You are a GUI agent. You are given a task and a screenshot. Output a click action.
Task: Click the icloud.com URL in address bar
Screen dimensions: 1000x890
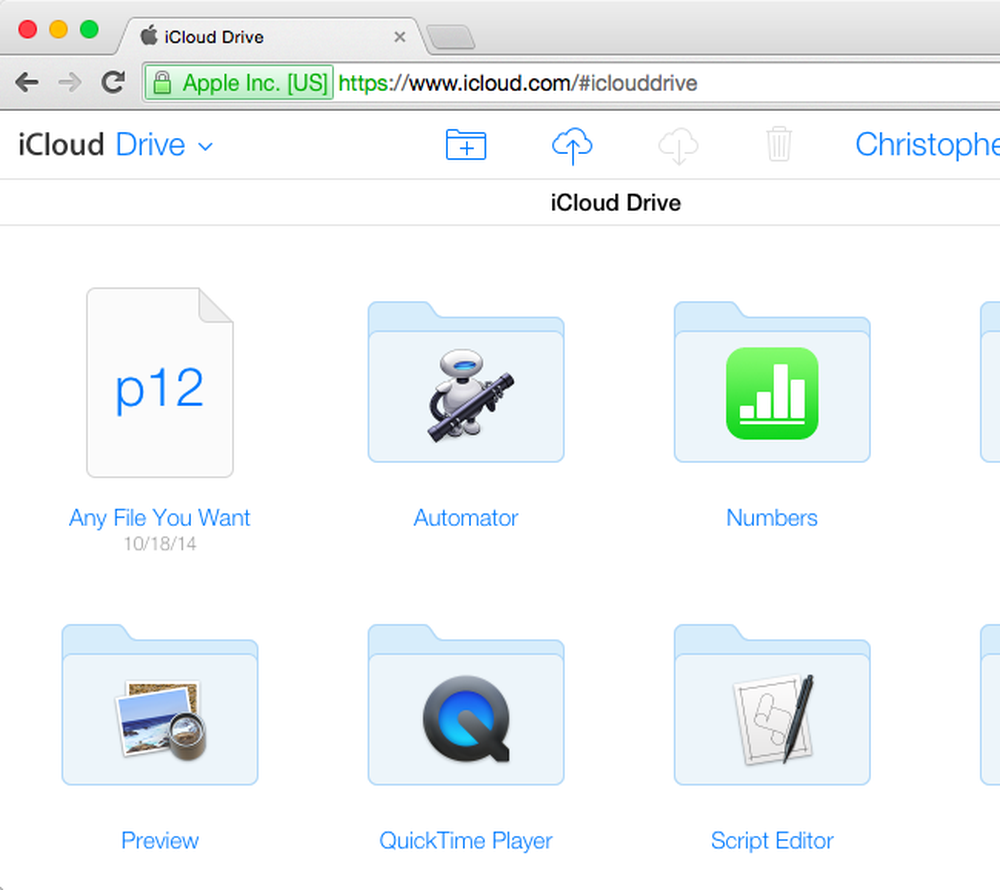click(517, 83)
